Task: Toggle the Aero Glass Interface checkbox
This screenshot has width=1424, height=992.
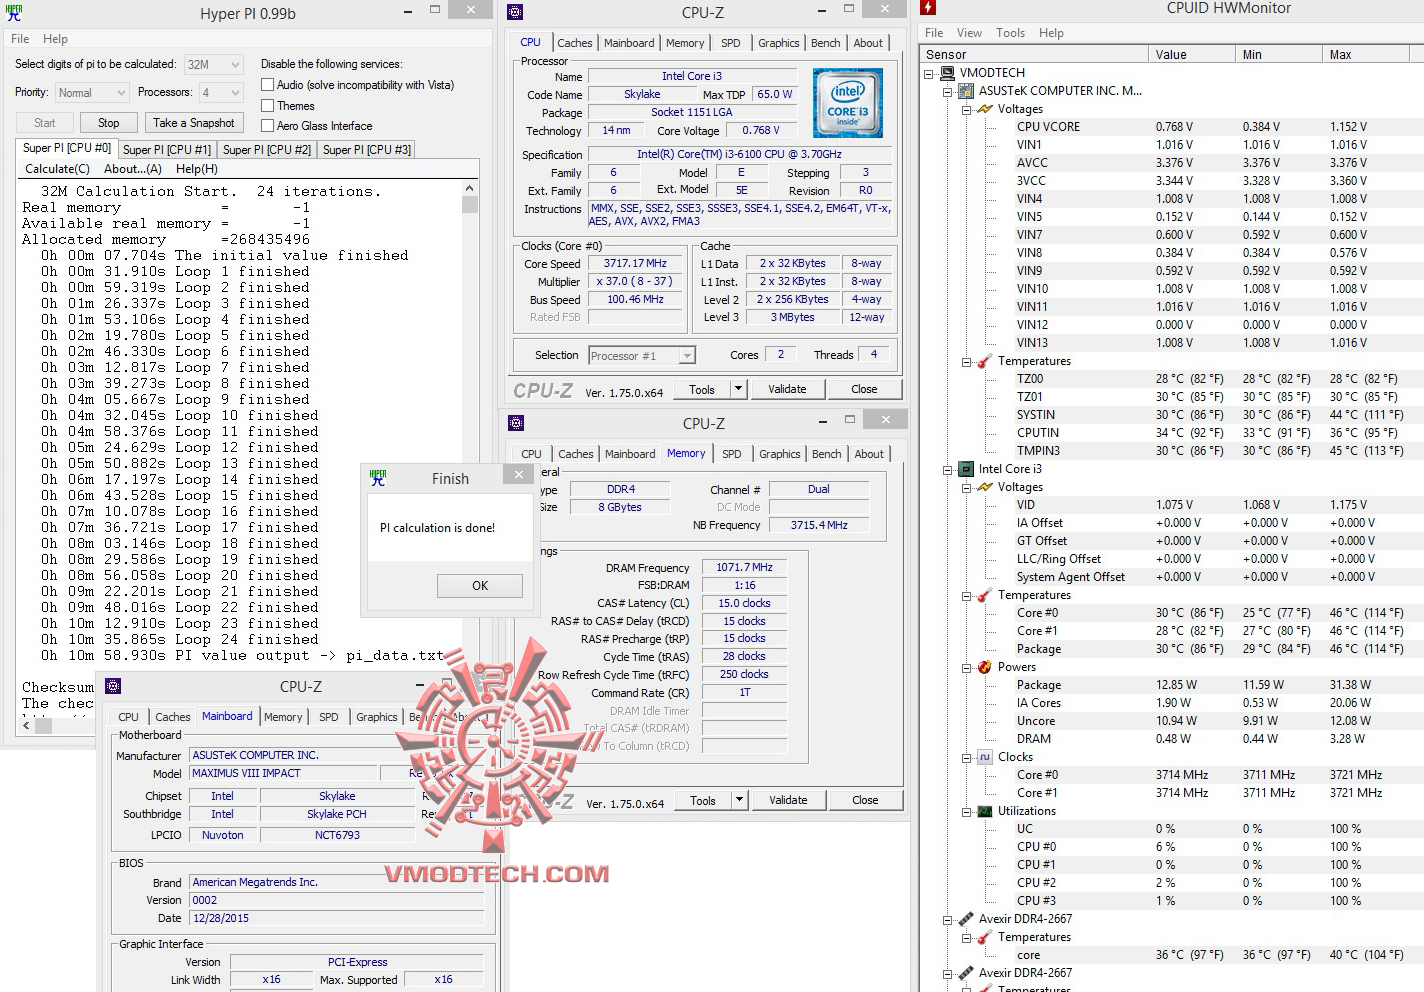Action: click(x=267, y=125)
